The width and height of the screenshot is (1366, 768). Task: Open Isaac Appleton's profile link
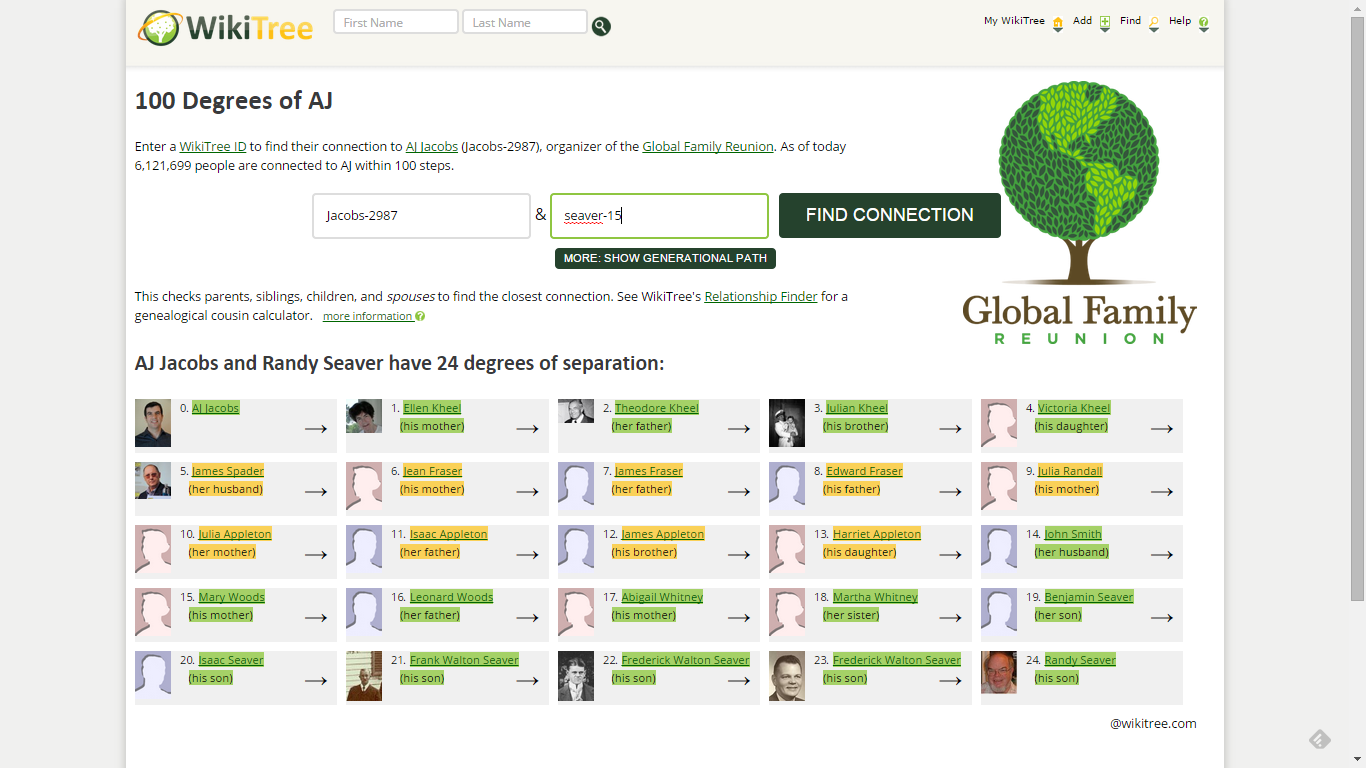449,534
